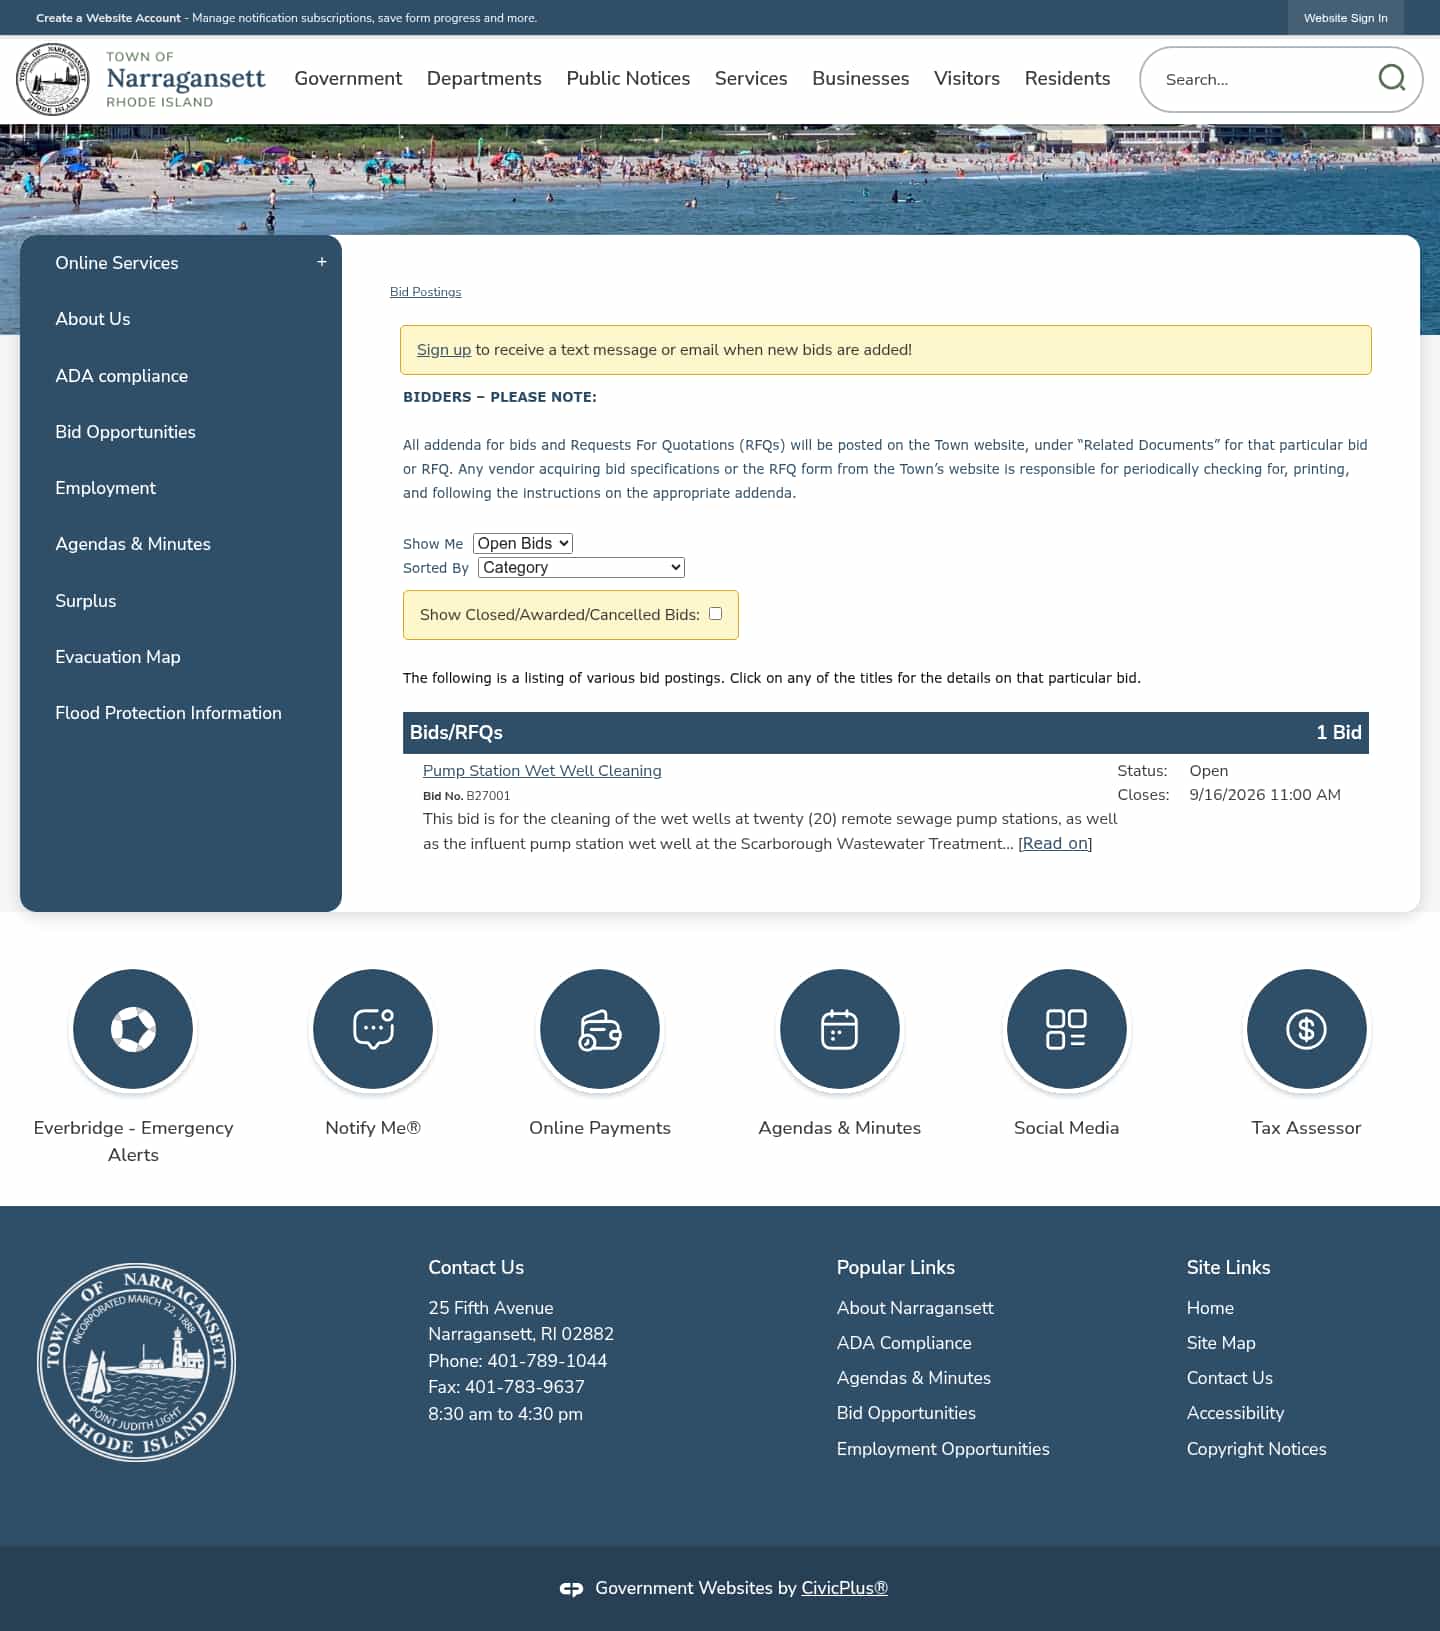Open the Departments menu

pyautogui.click(x=484, y=78)
